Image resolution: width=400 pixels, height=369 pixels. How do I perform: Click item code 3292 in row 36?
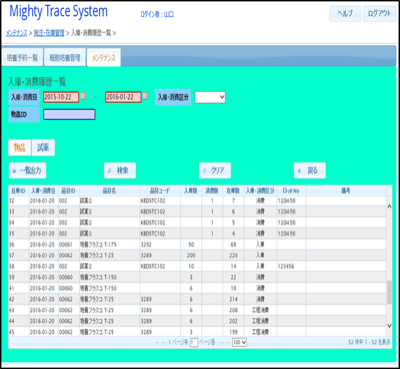click(146, 245)
